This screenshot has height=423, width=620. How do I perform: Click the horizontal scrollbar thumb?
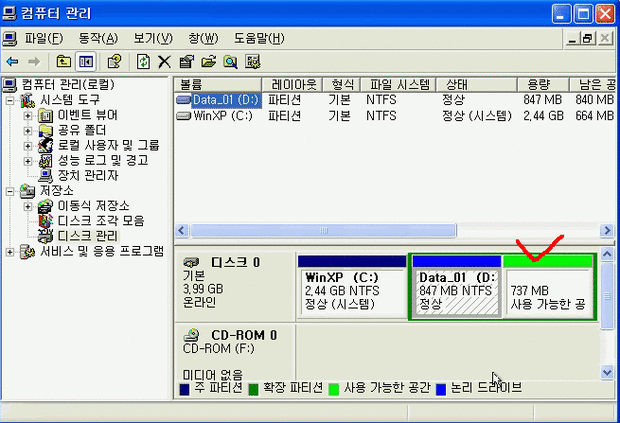323,230
